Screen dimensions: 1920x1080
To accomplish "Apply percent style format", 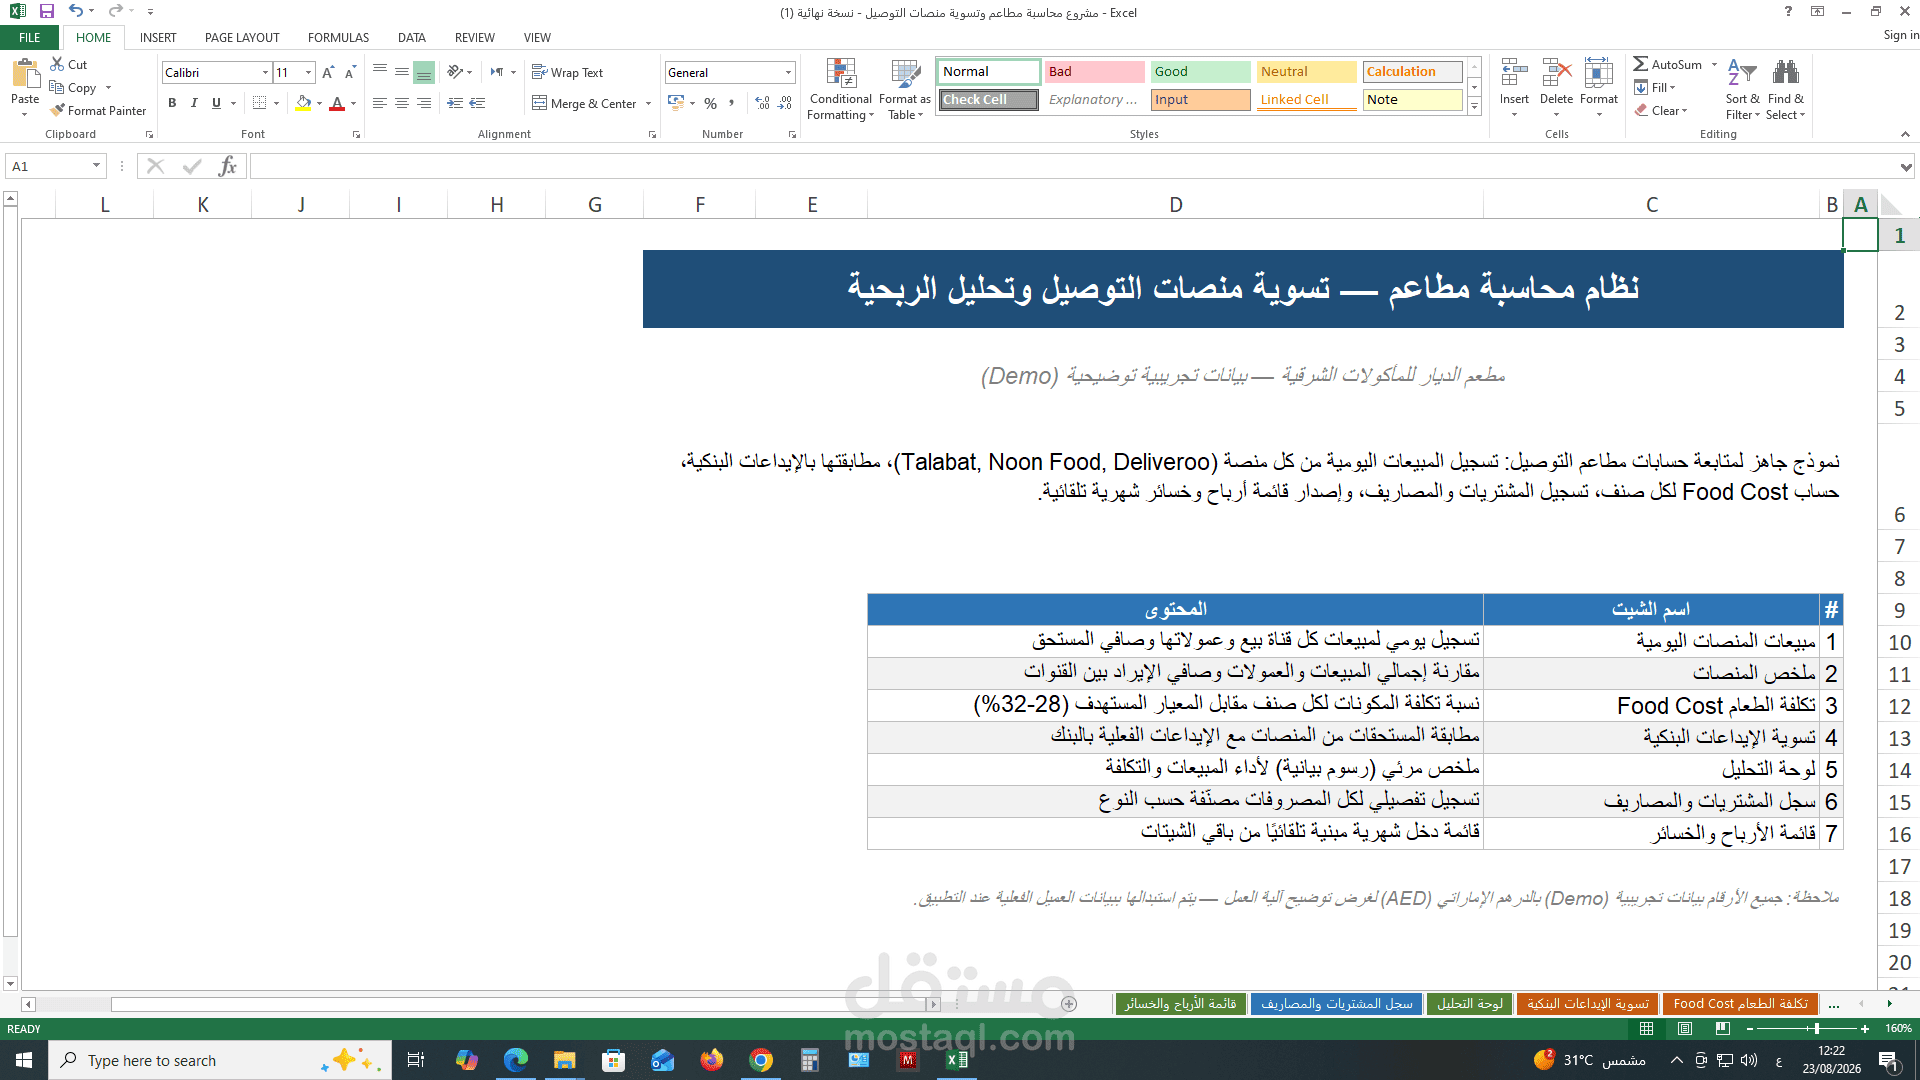I will [710, 103].
